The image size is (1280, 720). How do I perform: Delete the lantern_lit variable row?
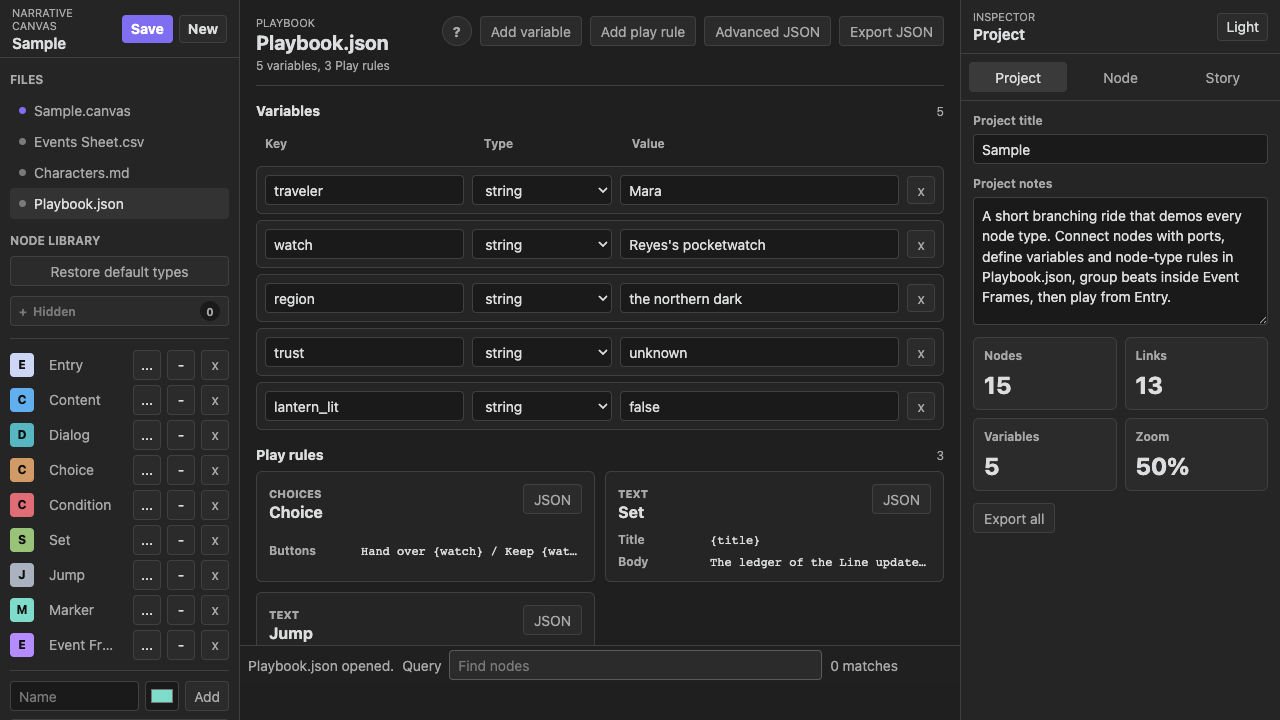(x=920, y=407)
